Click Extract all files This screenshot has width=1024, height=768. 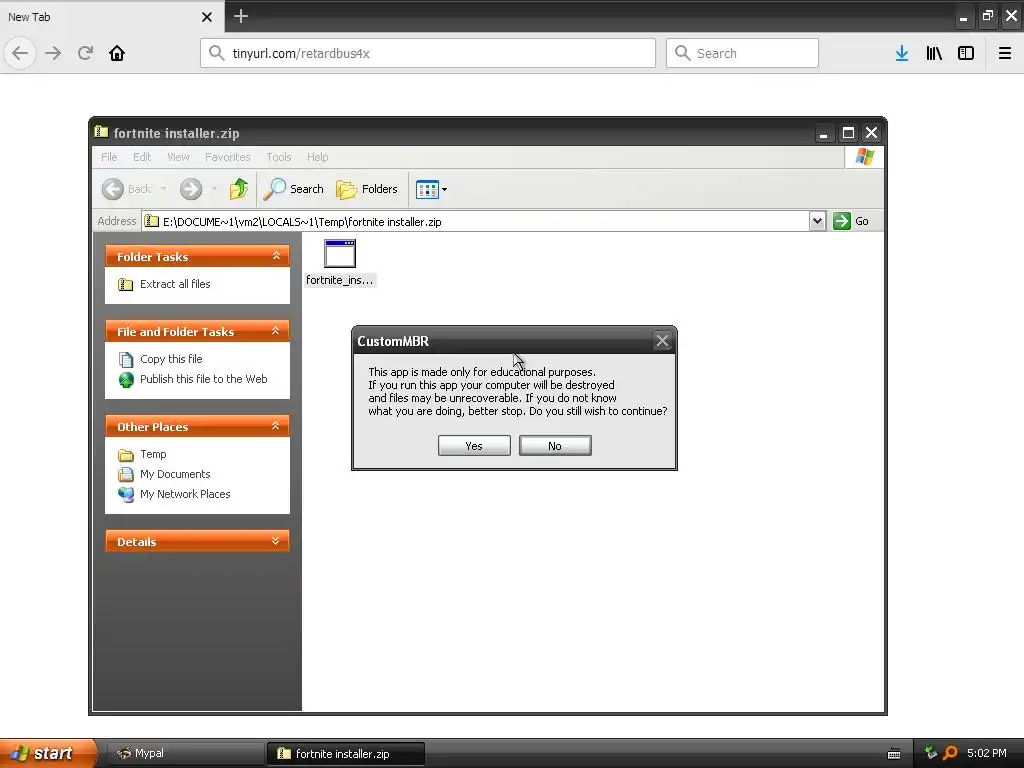(175, 284)
